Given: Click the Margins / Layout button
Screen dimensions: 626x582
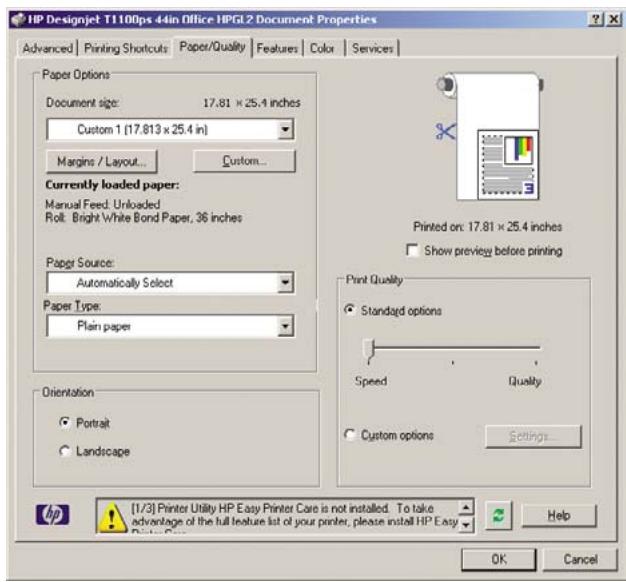Looking at the screenshot, I should pyautogui.click(x=102, y=161).
